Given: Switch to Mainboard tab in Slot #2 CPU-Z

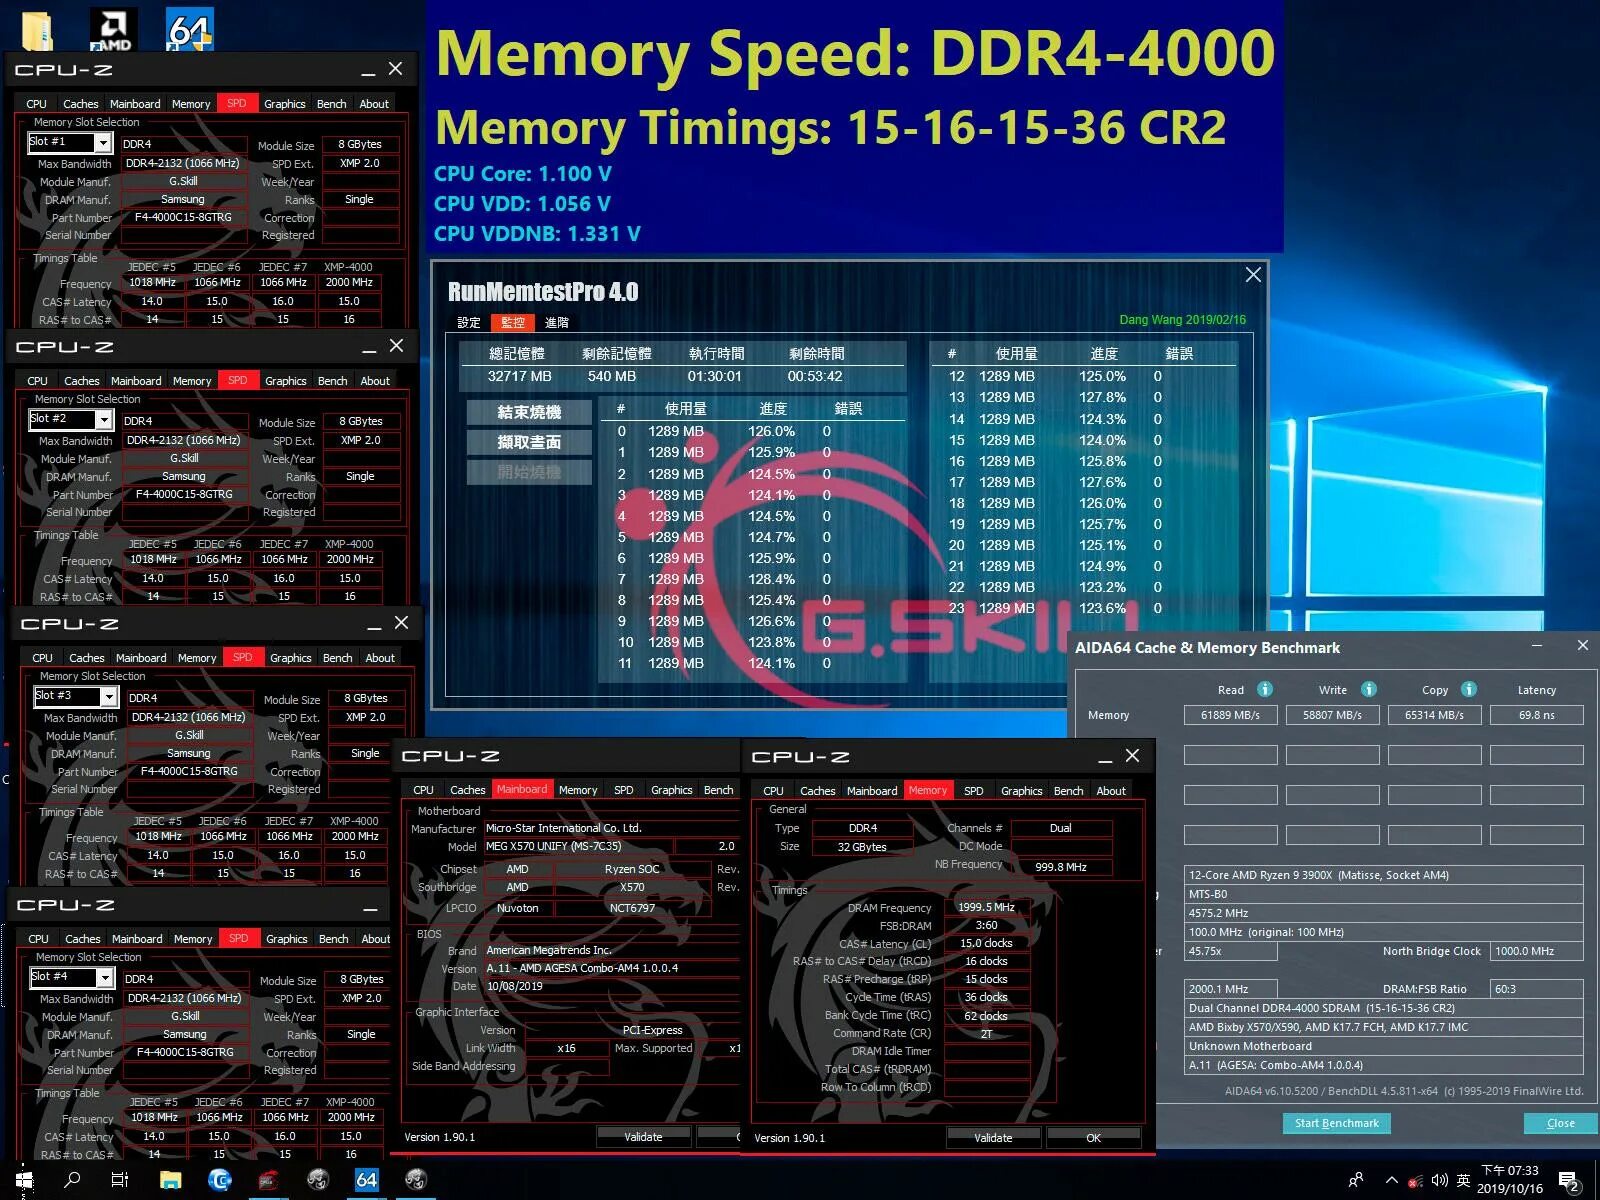Looking at the screenshot, I should tap(136, 381).
